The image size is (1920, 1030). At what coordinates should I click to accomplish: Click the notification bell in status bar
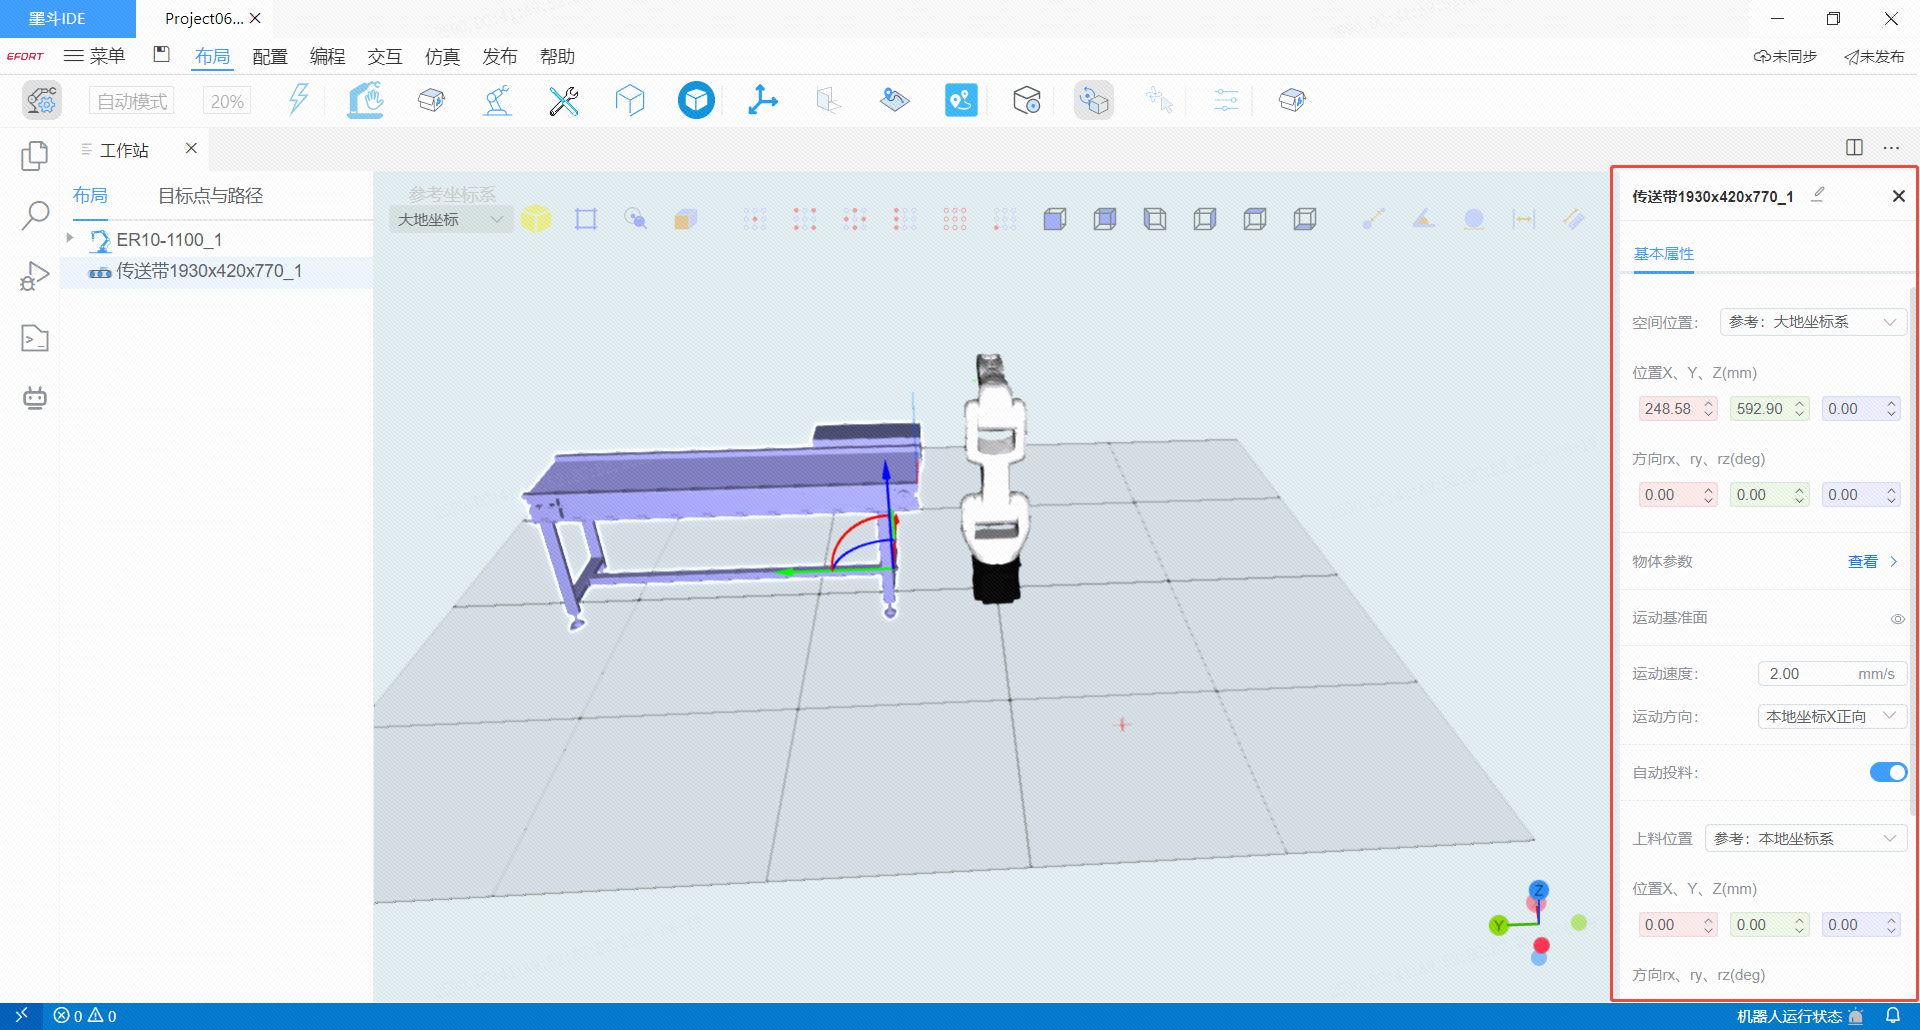point(1892,1016)
